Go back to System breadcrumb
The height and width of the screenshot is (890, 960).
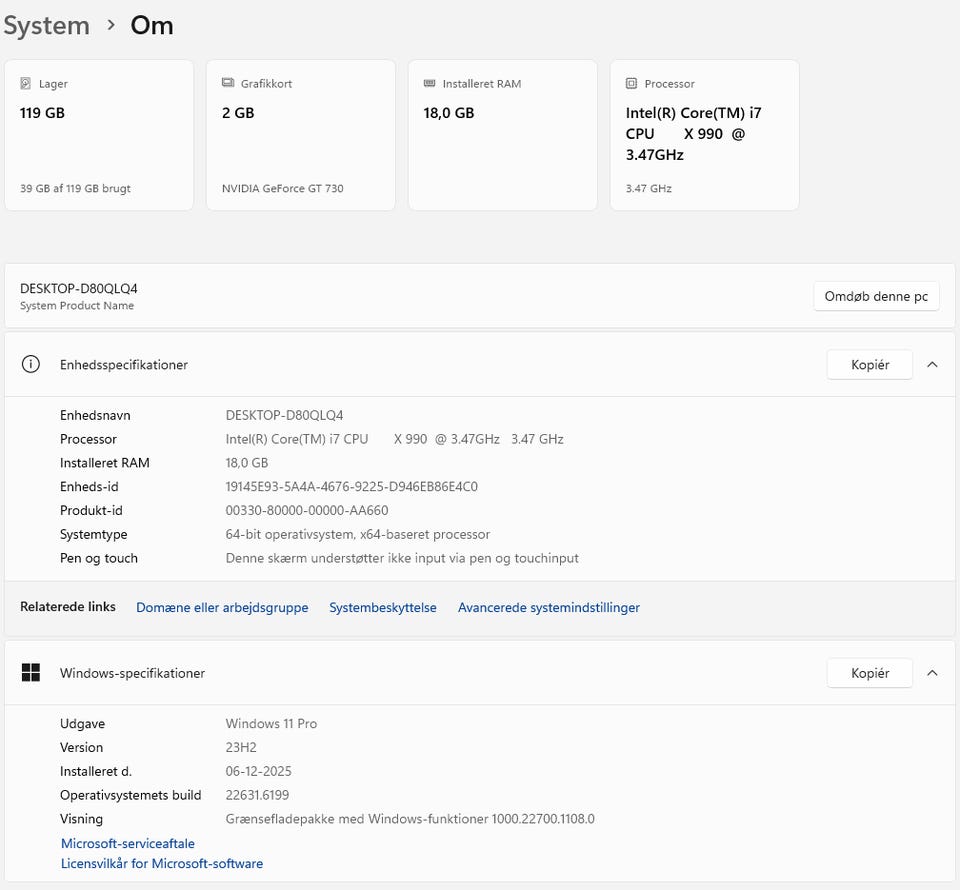pos(46,25)
